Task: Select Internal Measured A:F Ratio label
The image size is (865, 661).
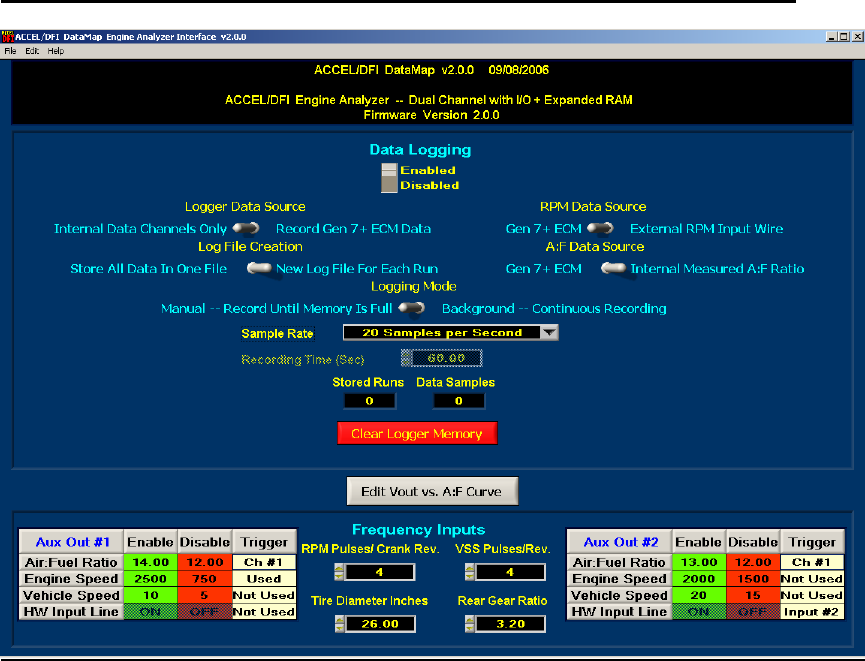Action: (x=717, y=269)
